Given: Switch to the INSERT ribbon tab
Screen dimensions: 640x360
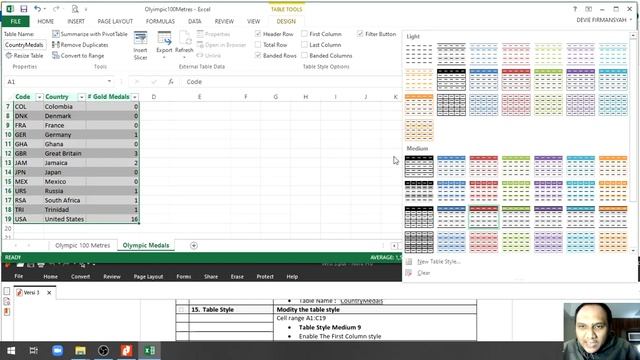Looking at the screenshot, I should point(76,21).
